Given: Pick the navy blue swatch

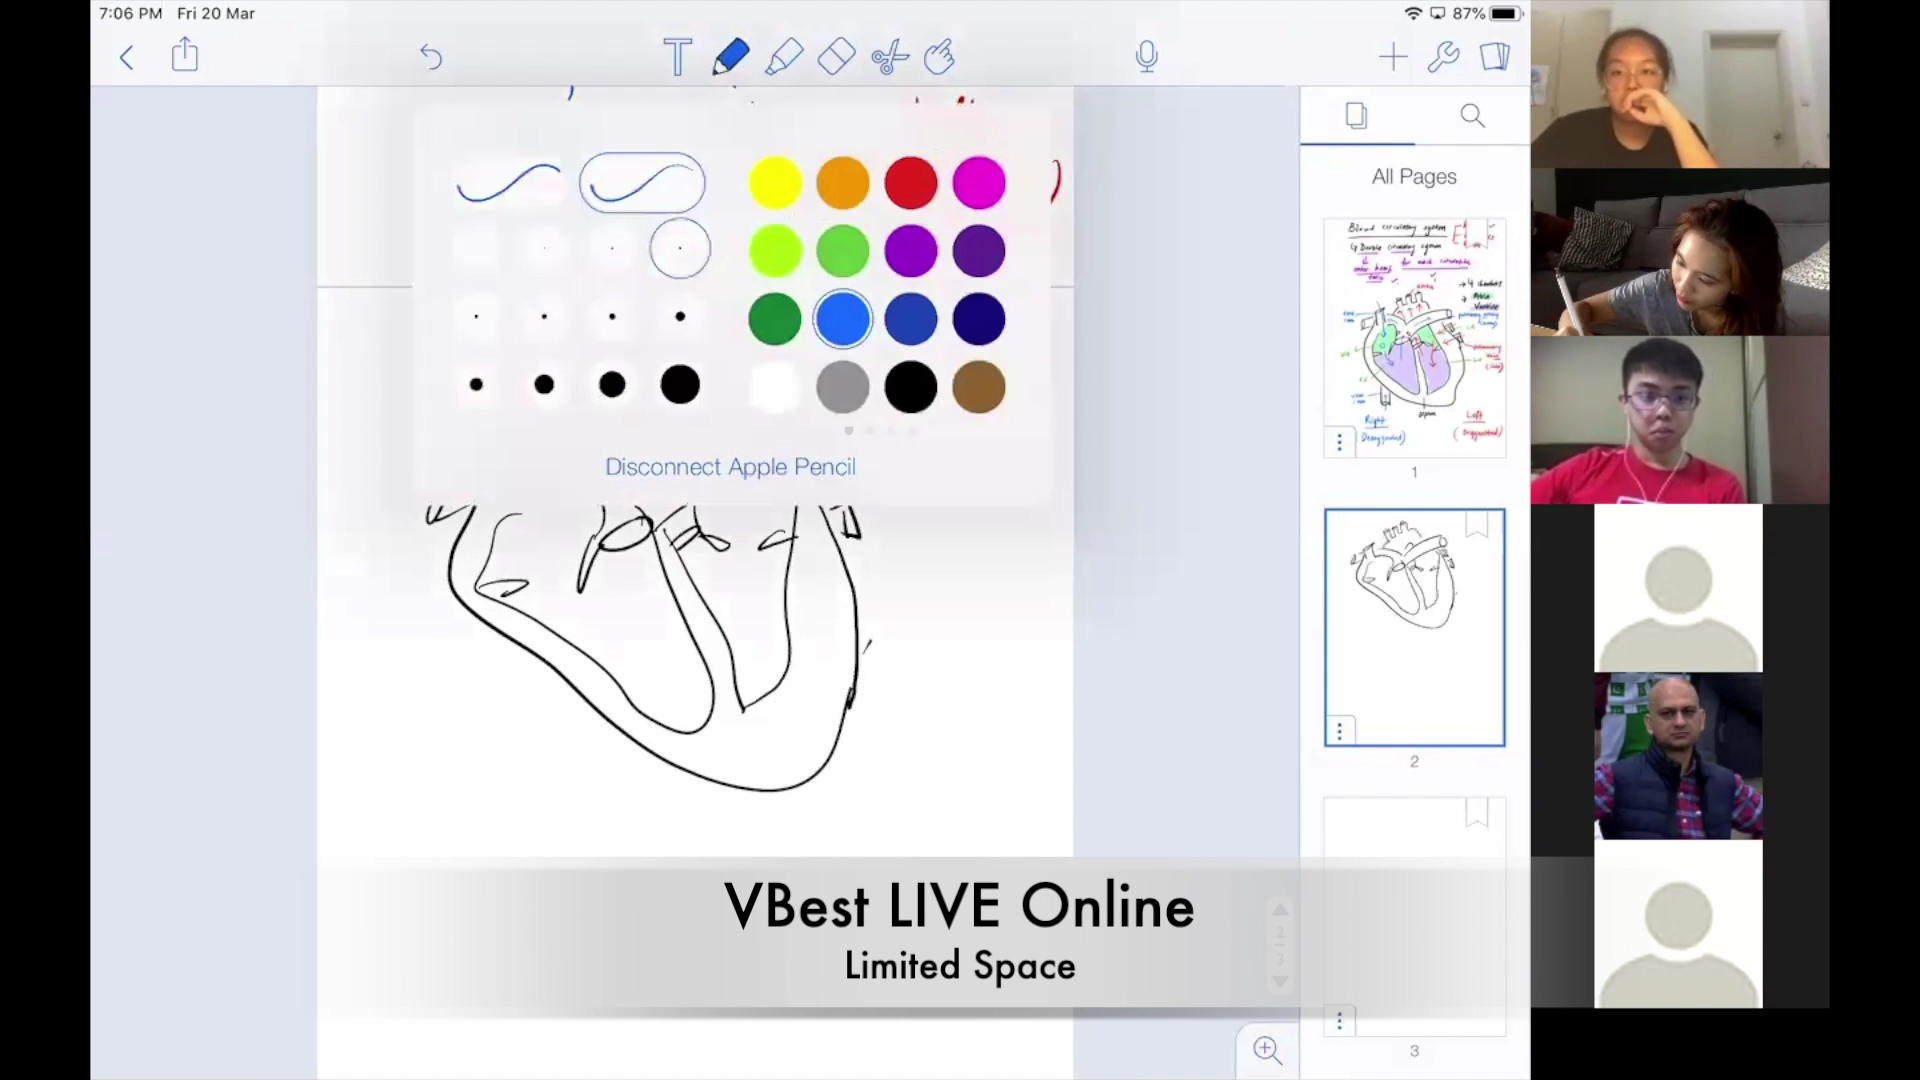Looking at the screenshot, I should point(979,319).
